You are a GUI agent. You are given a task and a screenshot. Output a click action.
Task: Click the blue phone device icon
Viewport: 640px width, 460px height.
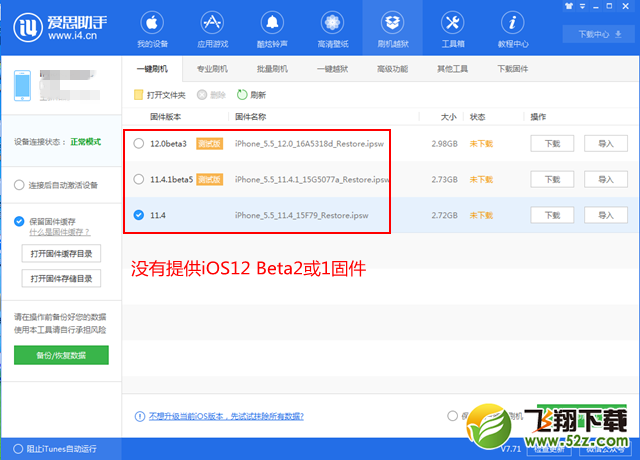coord(22,85)
